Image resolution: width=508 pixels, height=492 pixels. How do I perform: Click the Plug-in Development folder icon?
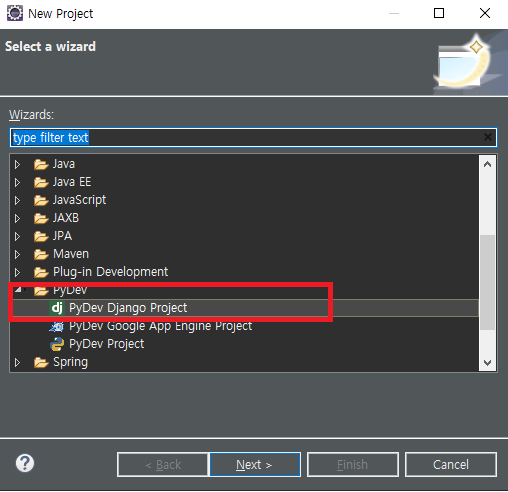pyautogui.click(x=41, y=272)
